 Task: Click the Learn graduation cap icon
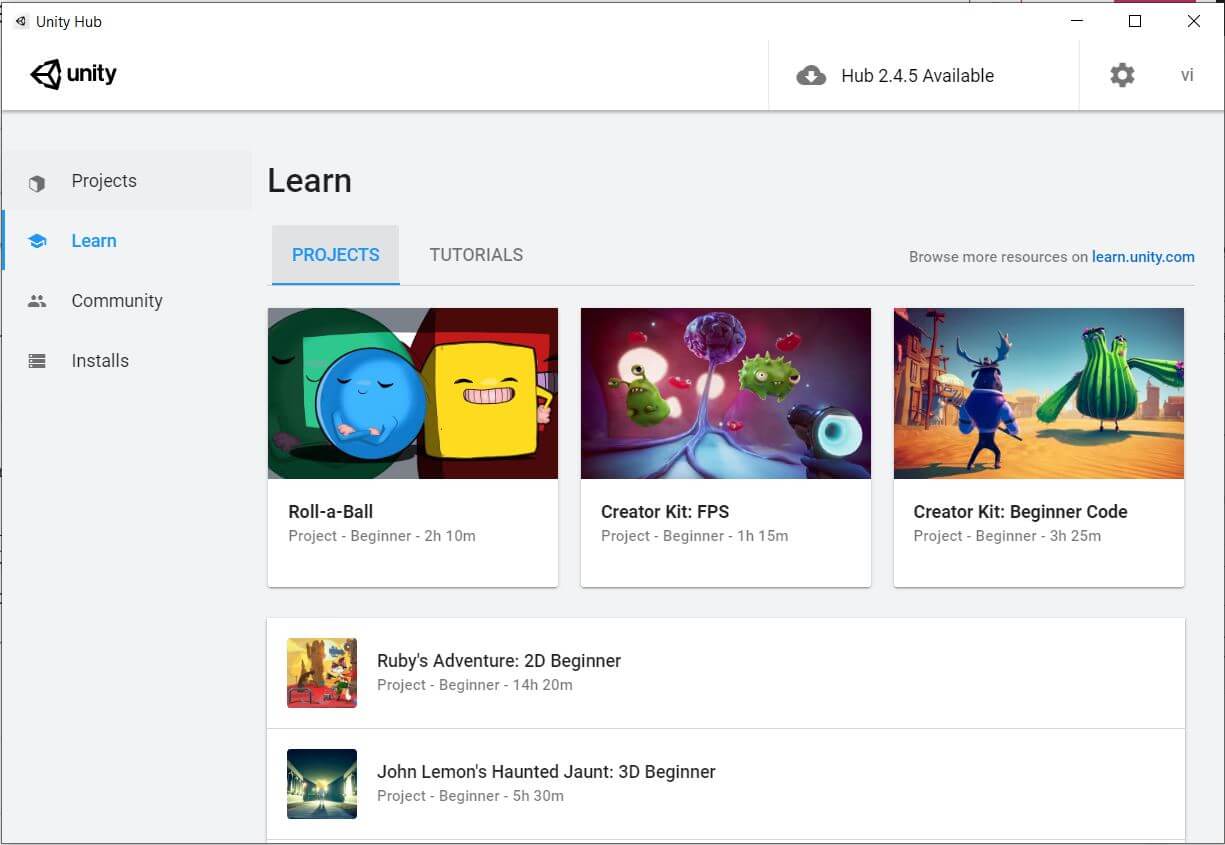(37, 241)
